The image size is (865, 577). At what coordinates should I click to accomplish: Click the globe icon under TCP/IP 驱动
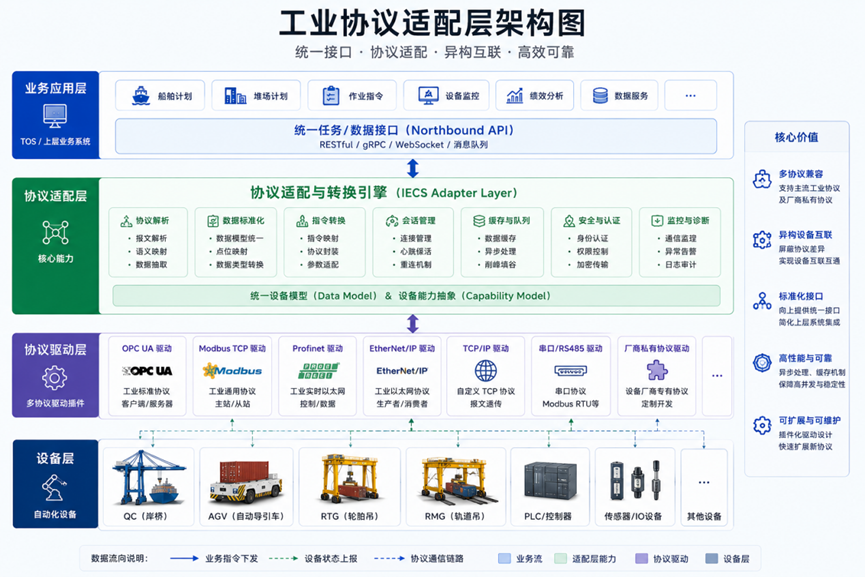(486, 371)
